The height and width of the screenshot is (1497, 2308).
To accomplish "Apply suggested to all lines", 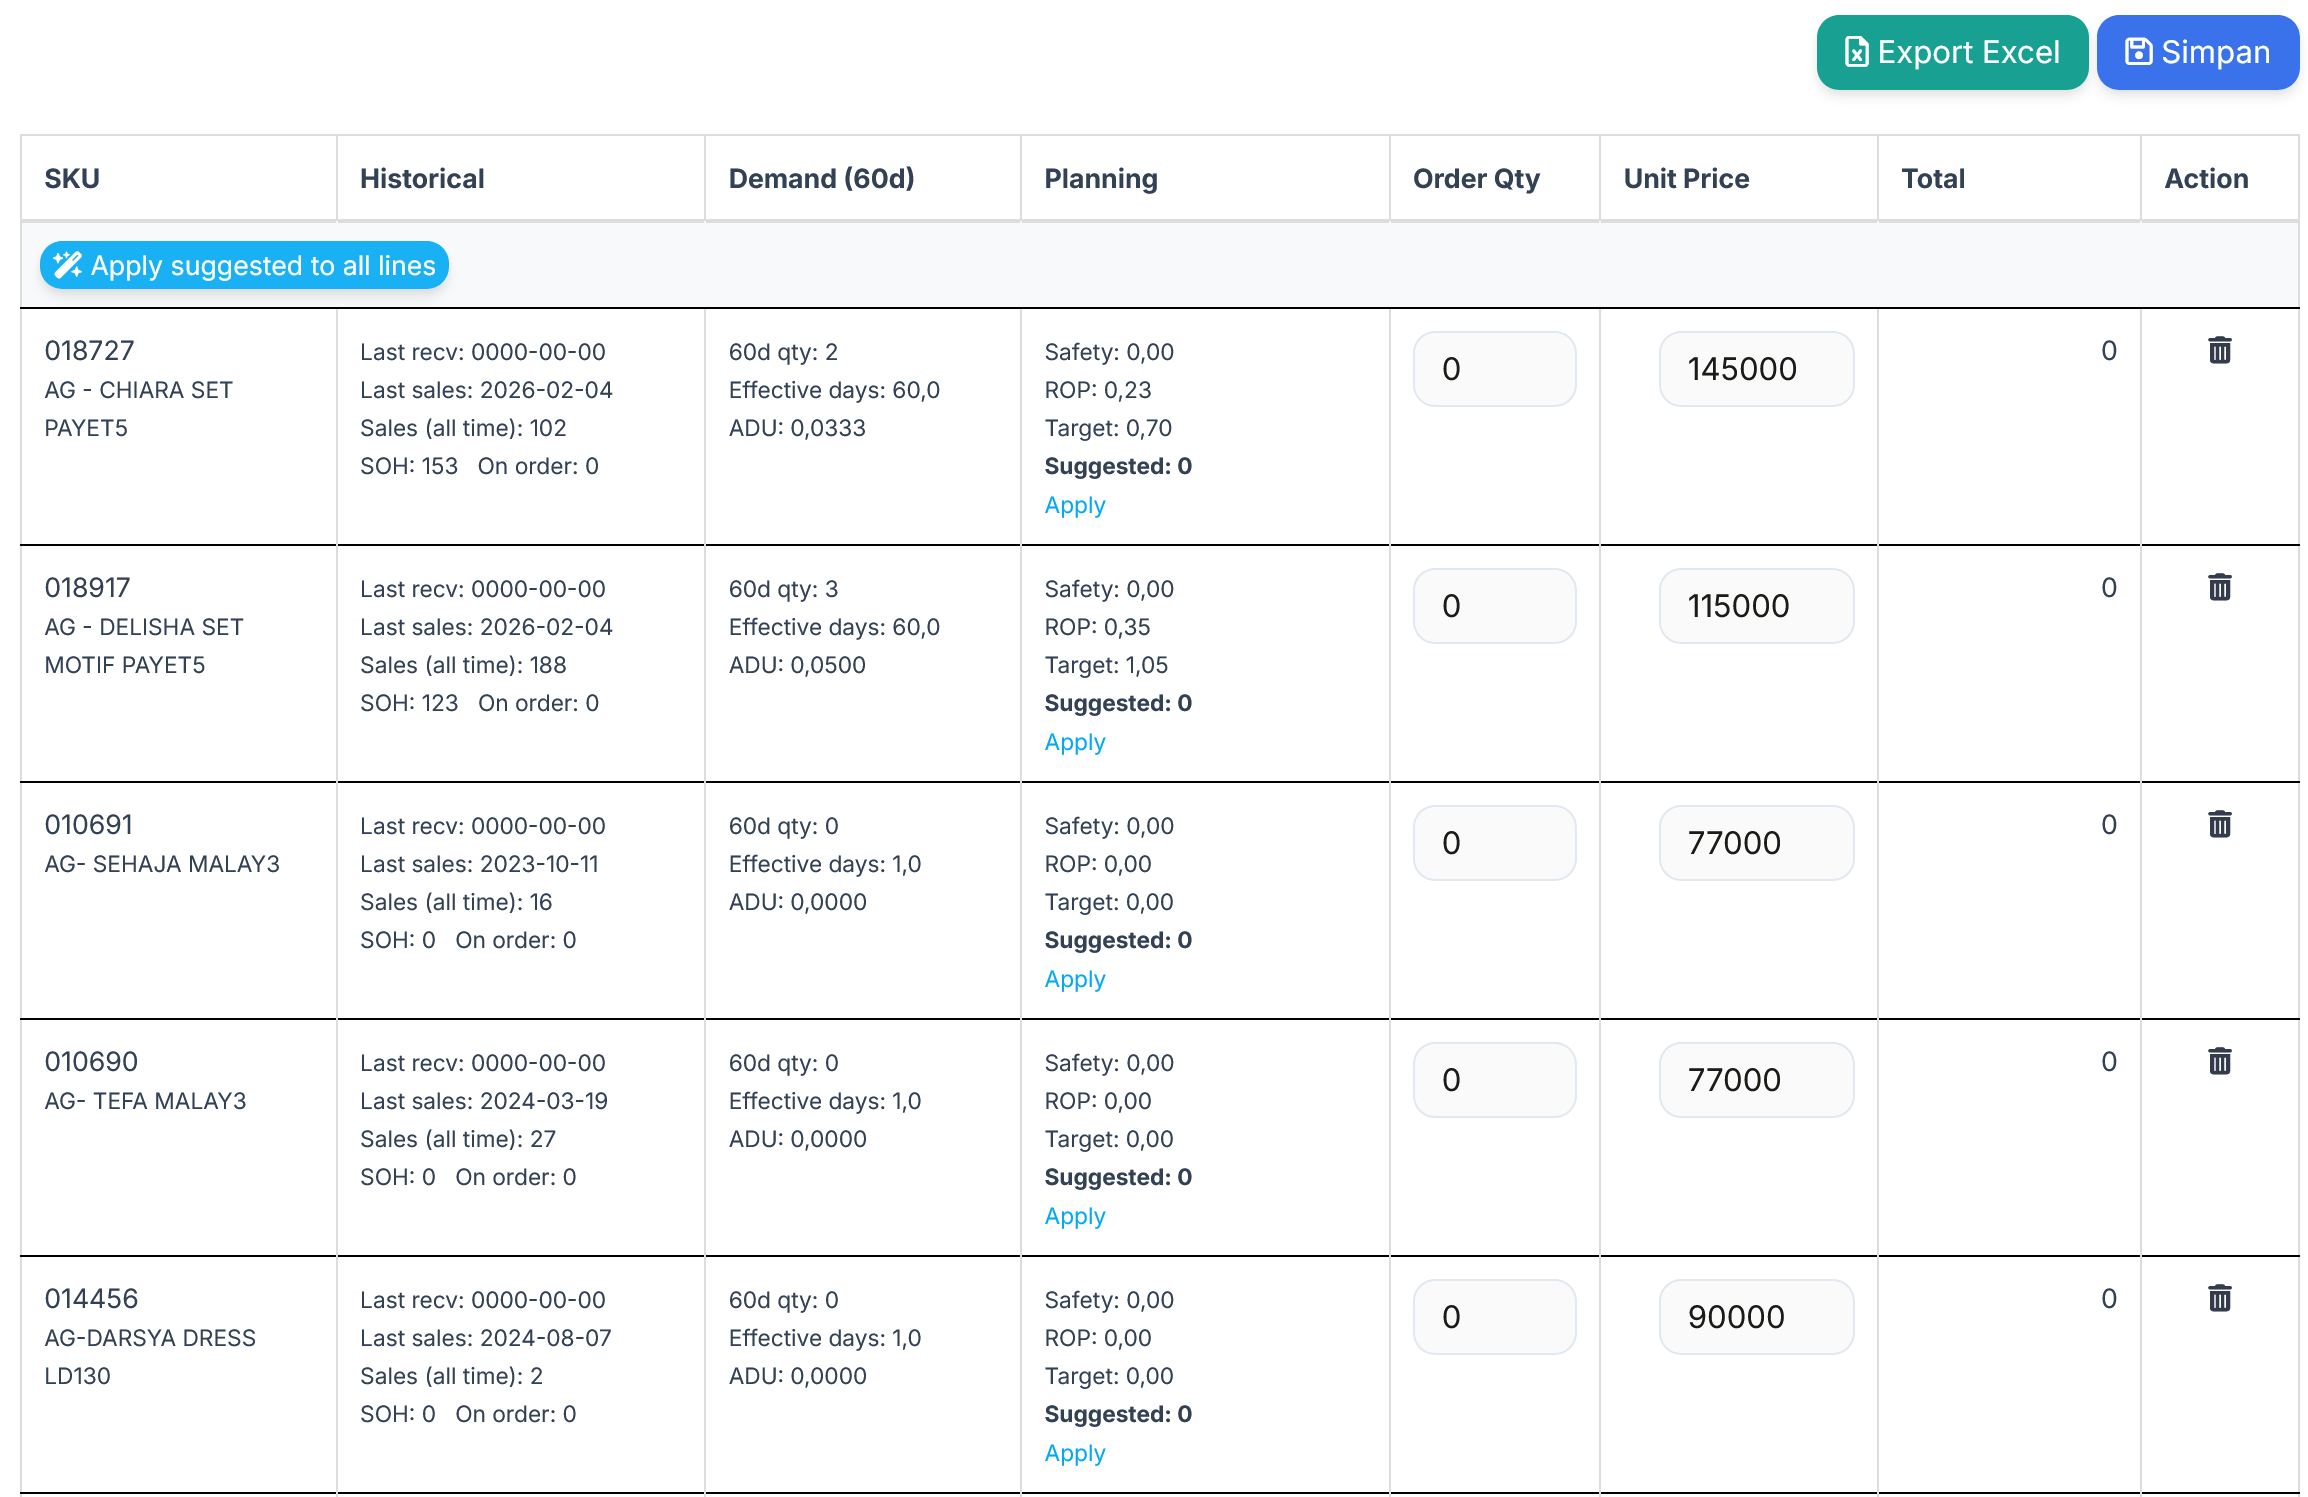I will (244, 265).
